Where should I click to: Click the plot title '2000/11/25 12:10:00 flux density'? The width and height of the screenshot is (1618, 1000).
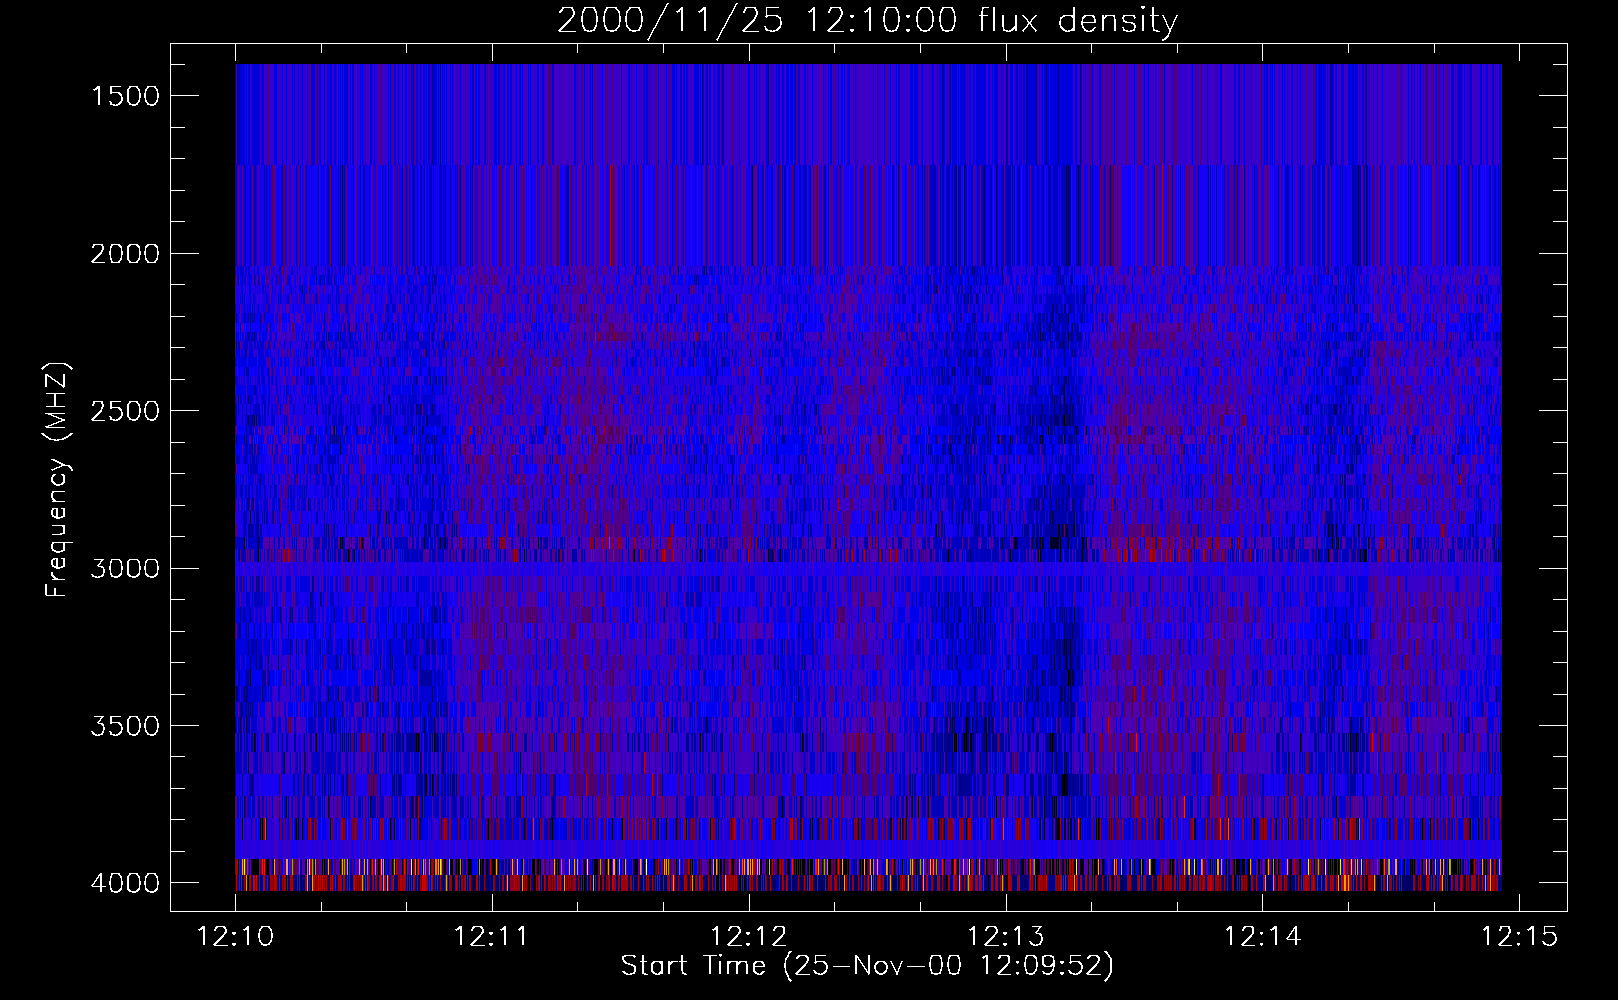(867, 21)
